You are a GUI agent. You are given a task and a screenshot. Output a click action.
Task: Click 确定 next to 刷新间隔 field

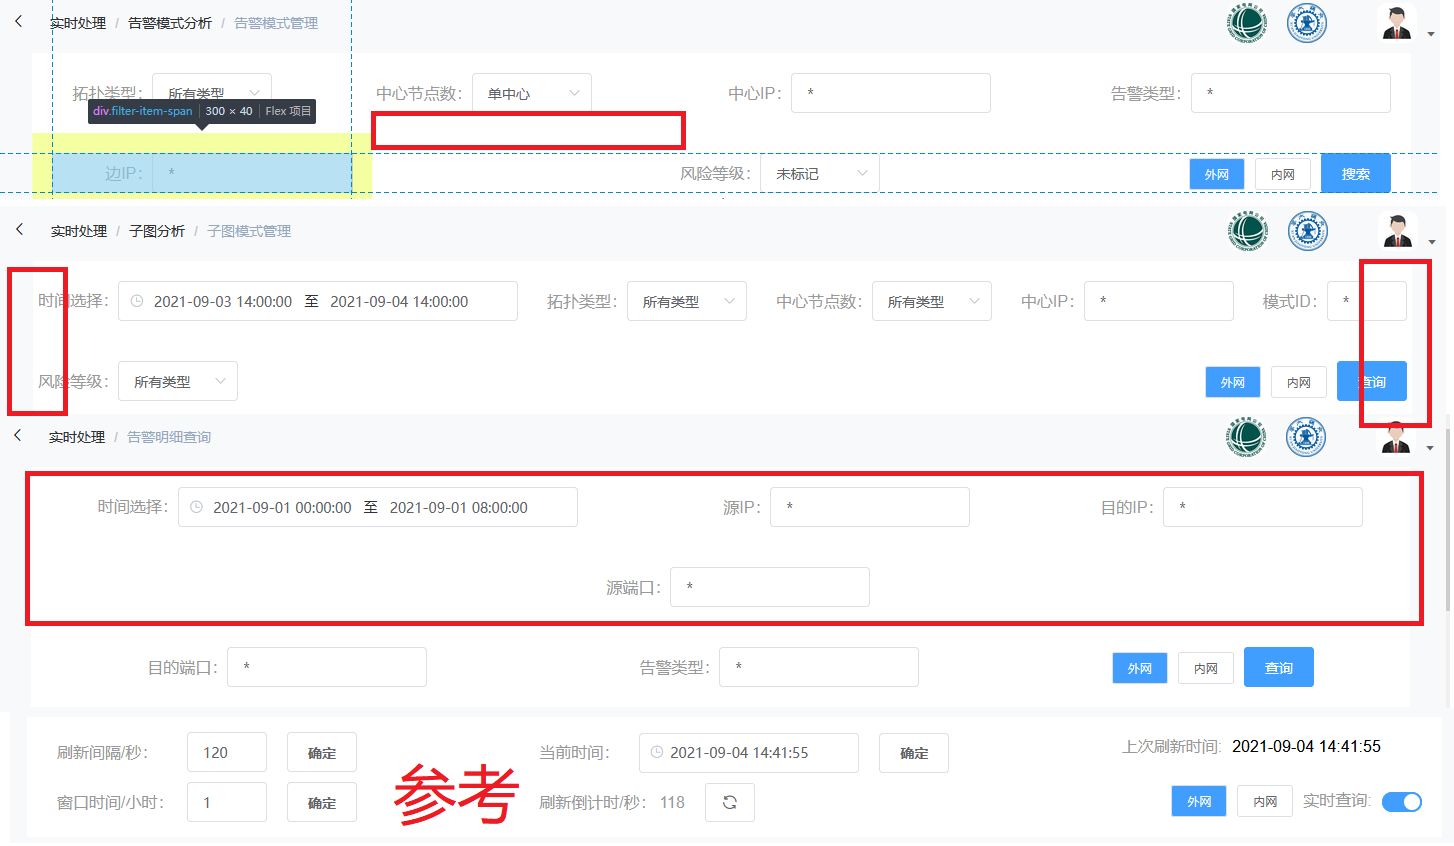tap(321, 753)
